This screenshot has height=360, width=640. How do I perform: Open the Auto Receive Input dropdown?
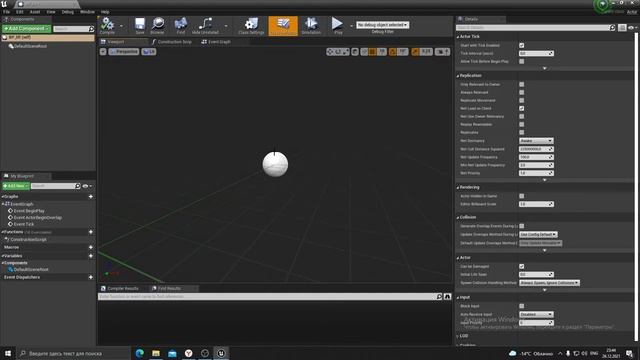coord(536,315)
